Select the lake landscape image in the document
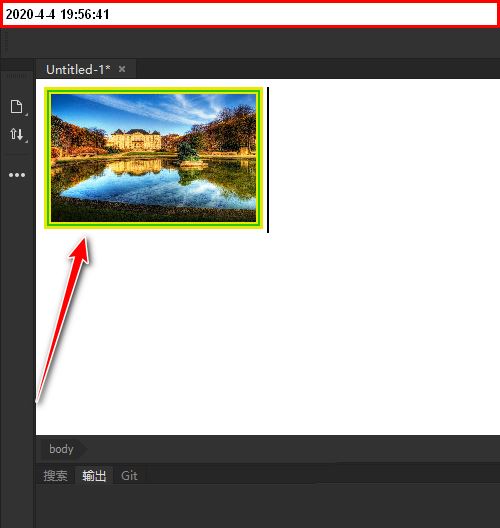 (154, 158)
